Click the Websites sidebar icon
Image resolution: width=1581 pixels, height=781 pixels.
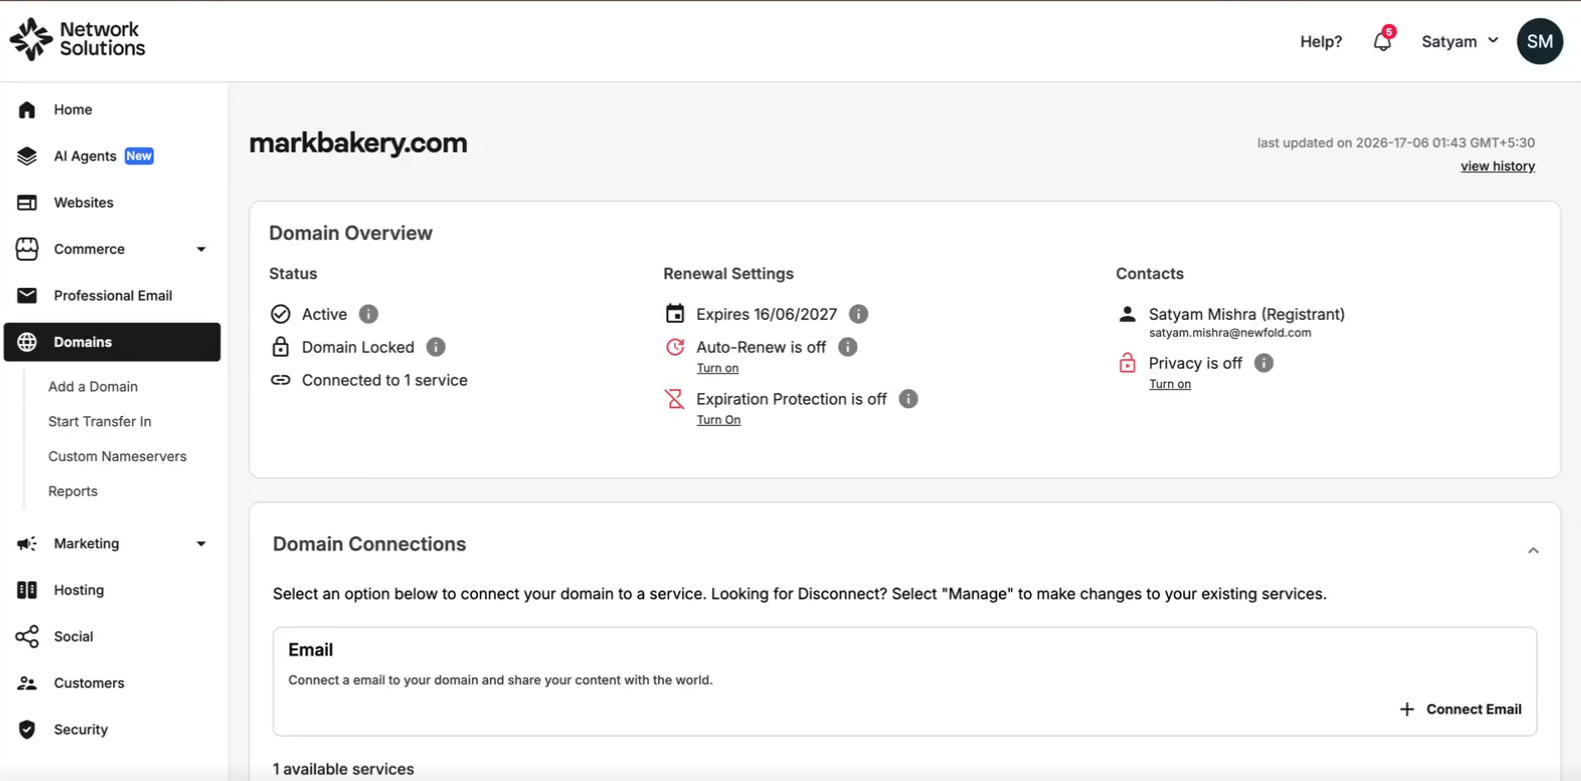(27, 202)
